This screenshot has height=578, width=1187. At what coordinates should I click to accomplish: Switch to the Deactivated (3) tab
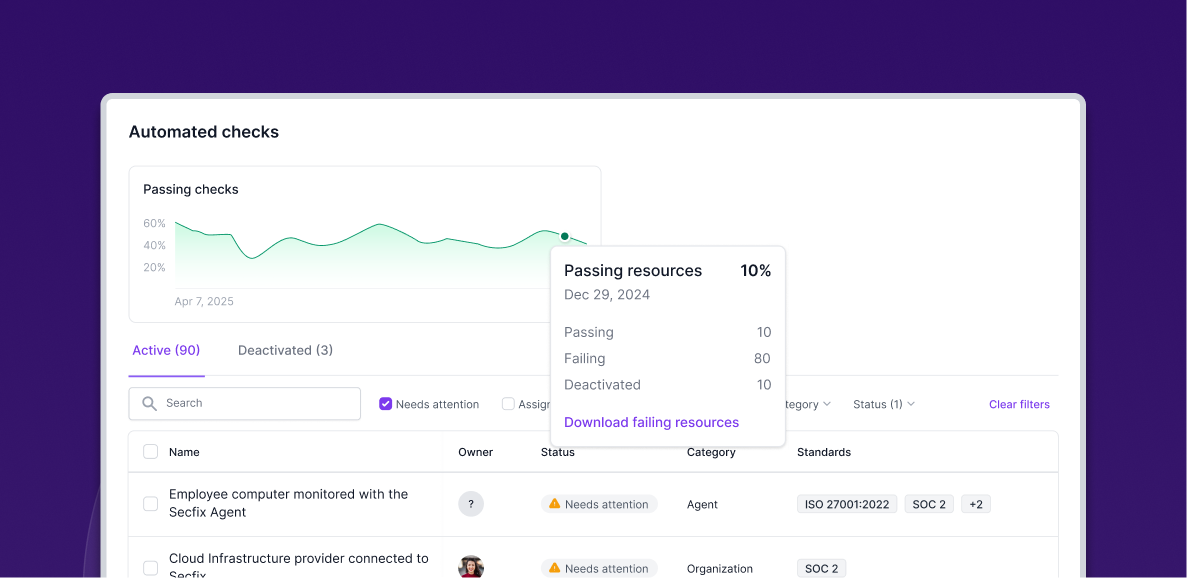click(x=285, y=350)
